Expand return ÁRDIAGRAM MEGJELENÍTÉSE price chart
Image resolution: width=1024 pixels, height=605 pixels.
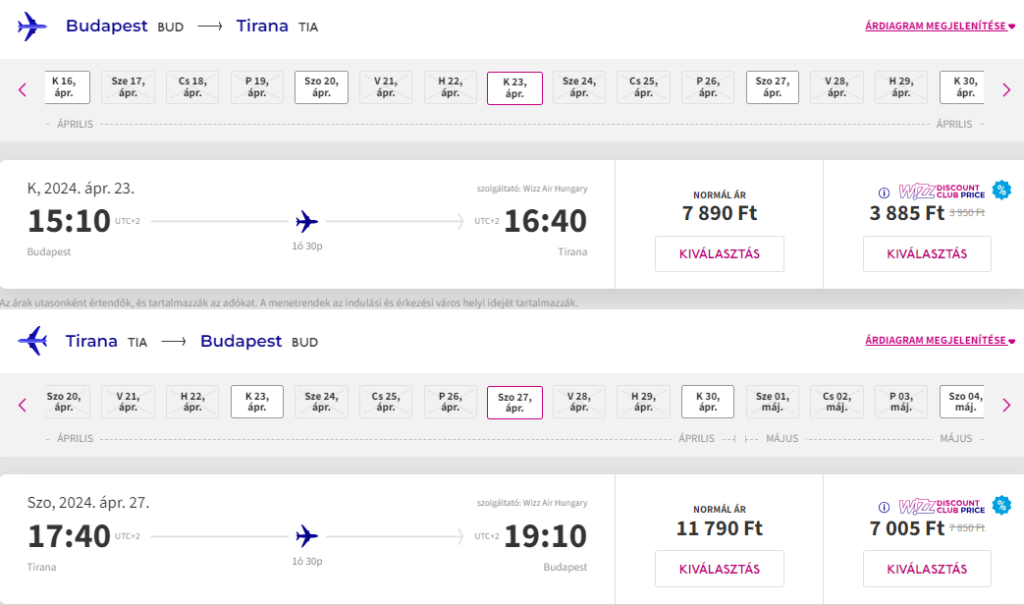tap(940, 340)
